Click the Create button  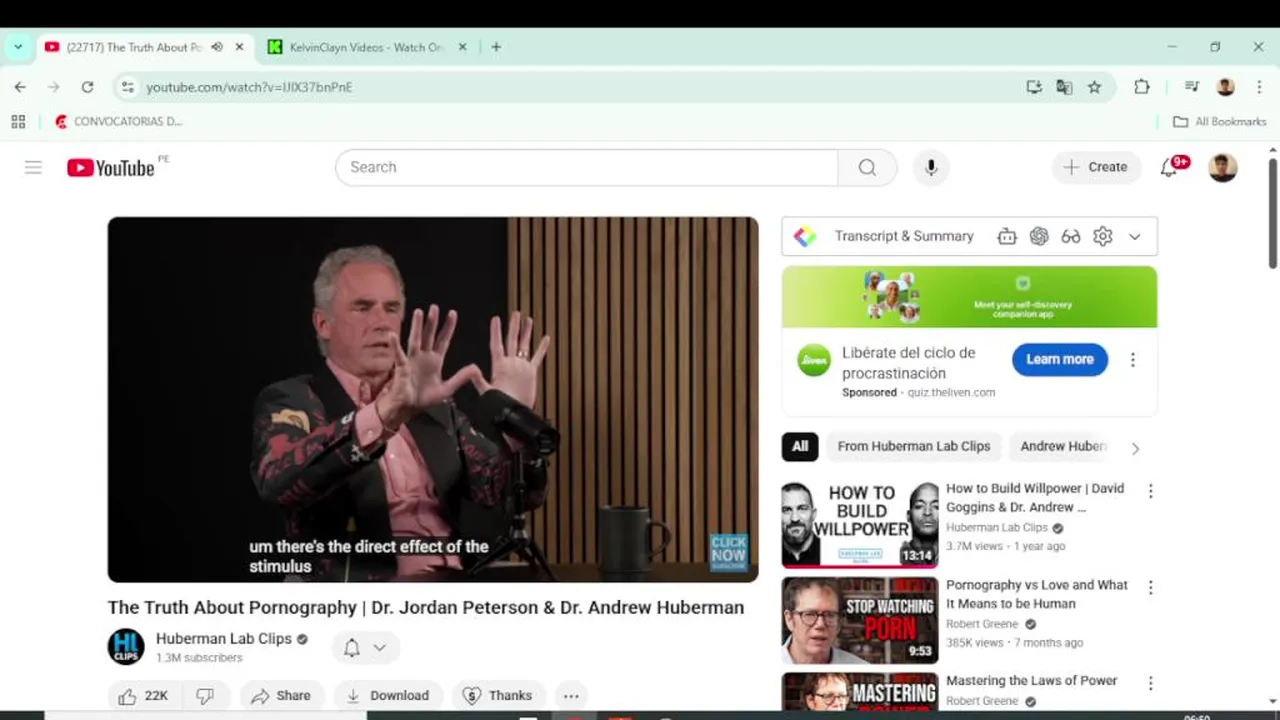click(x=1096, y=167)
